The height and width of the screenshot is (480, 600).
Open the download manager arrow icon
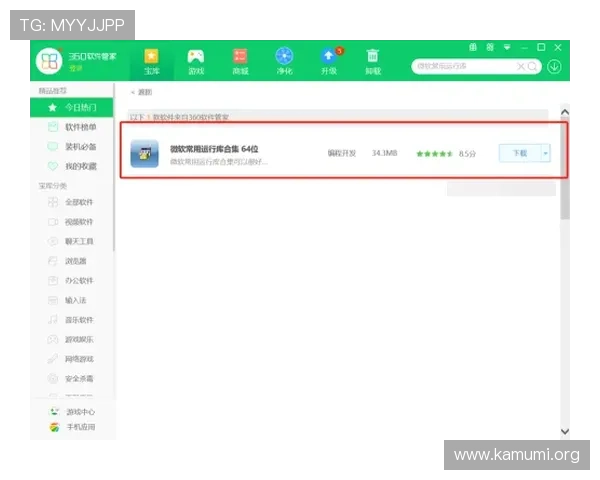[554, 67]
